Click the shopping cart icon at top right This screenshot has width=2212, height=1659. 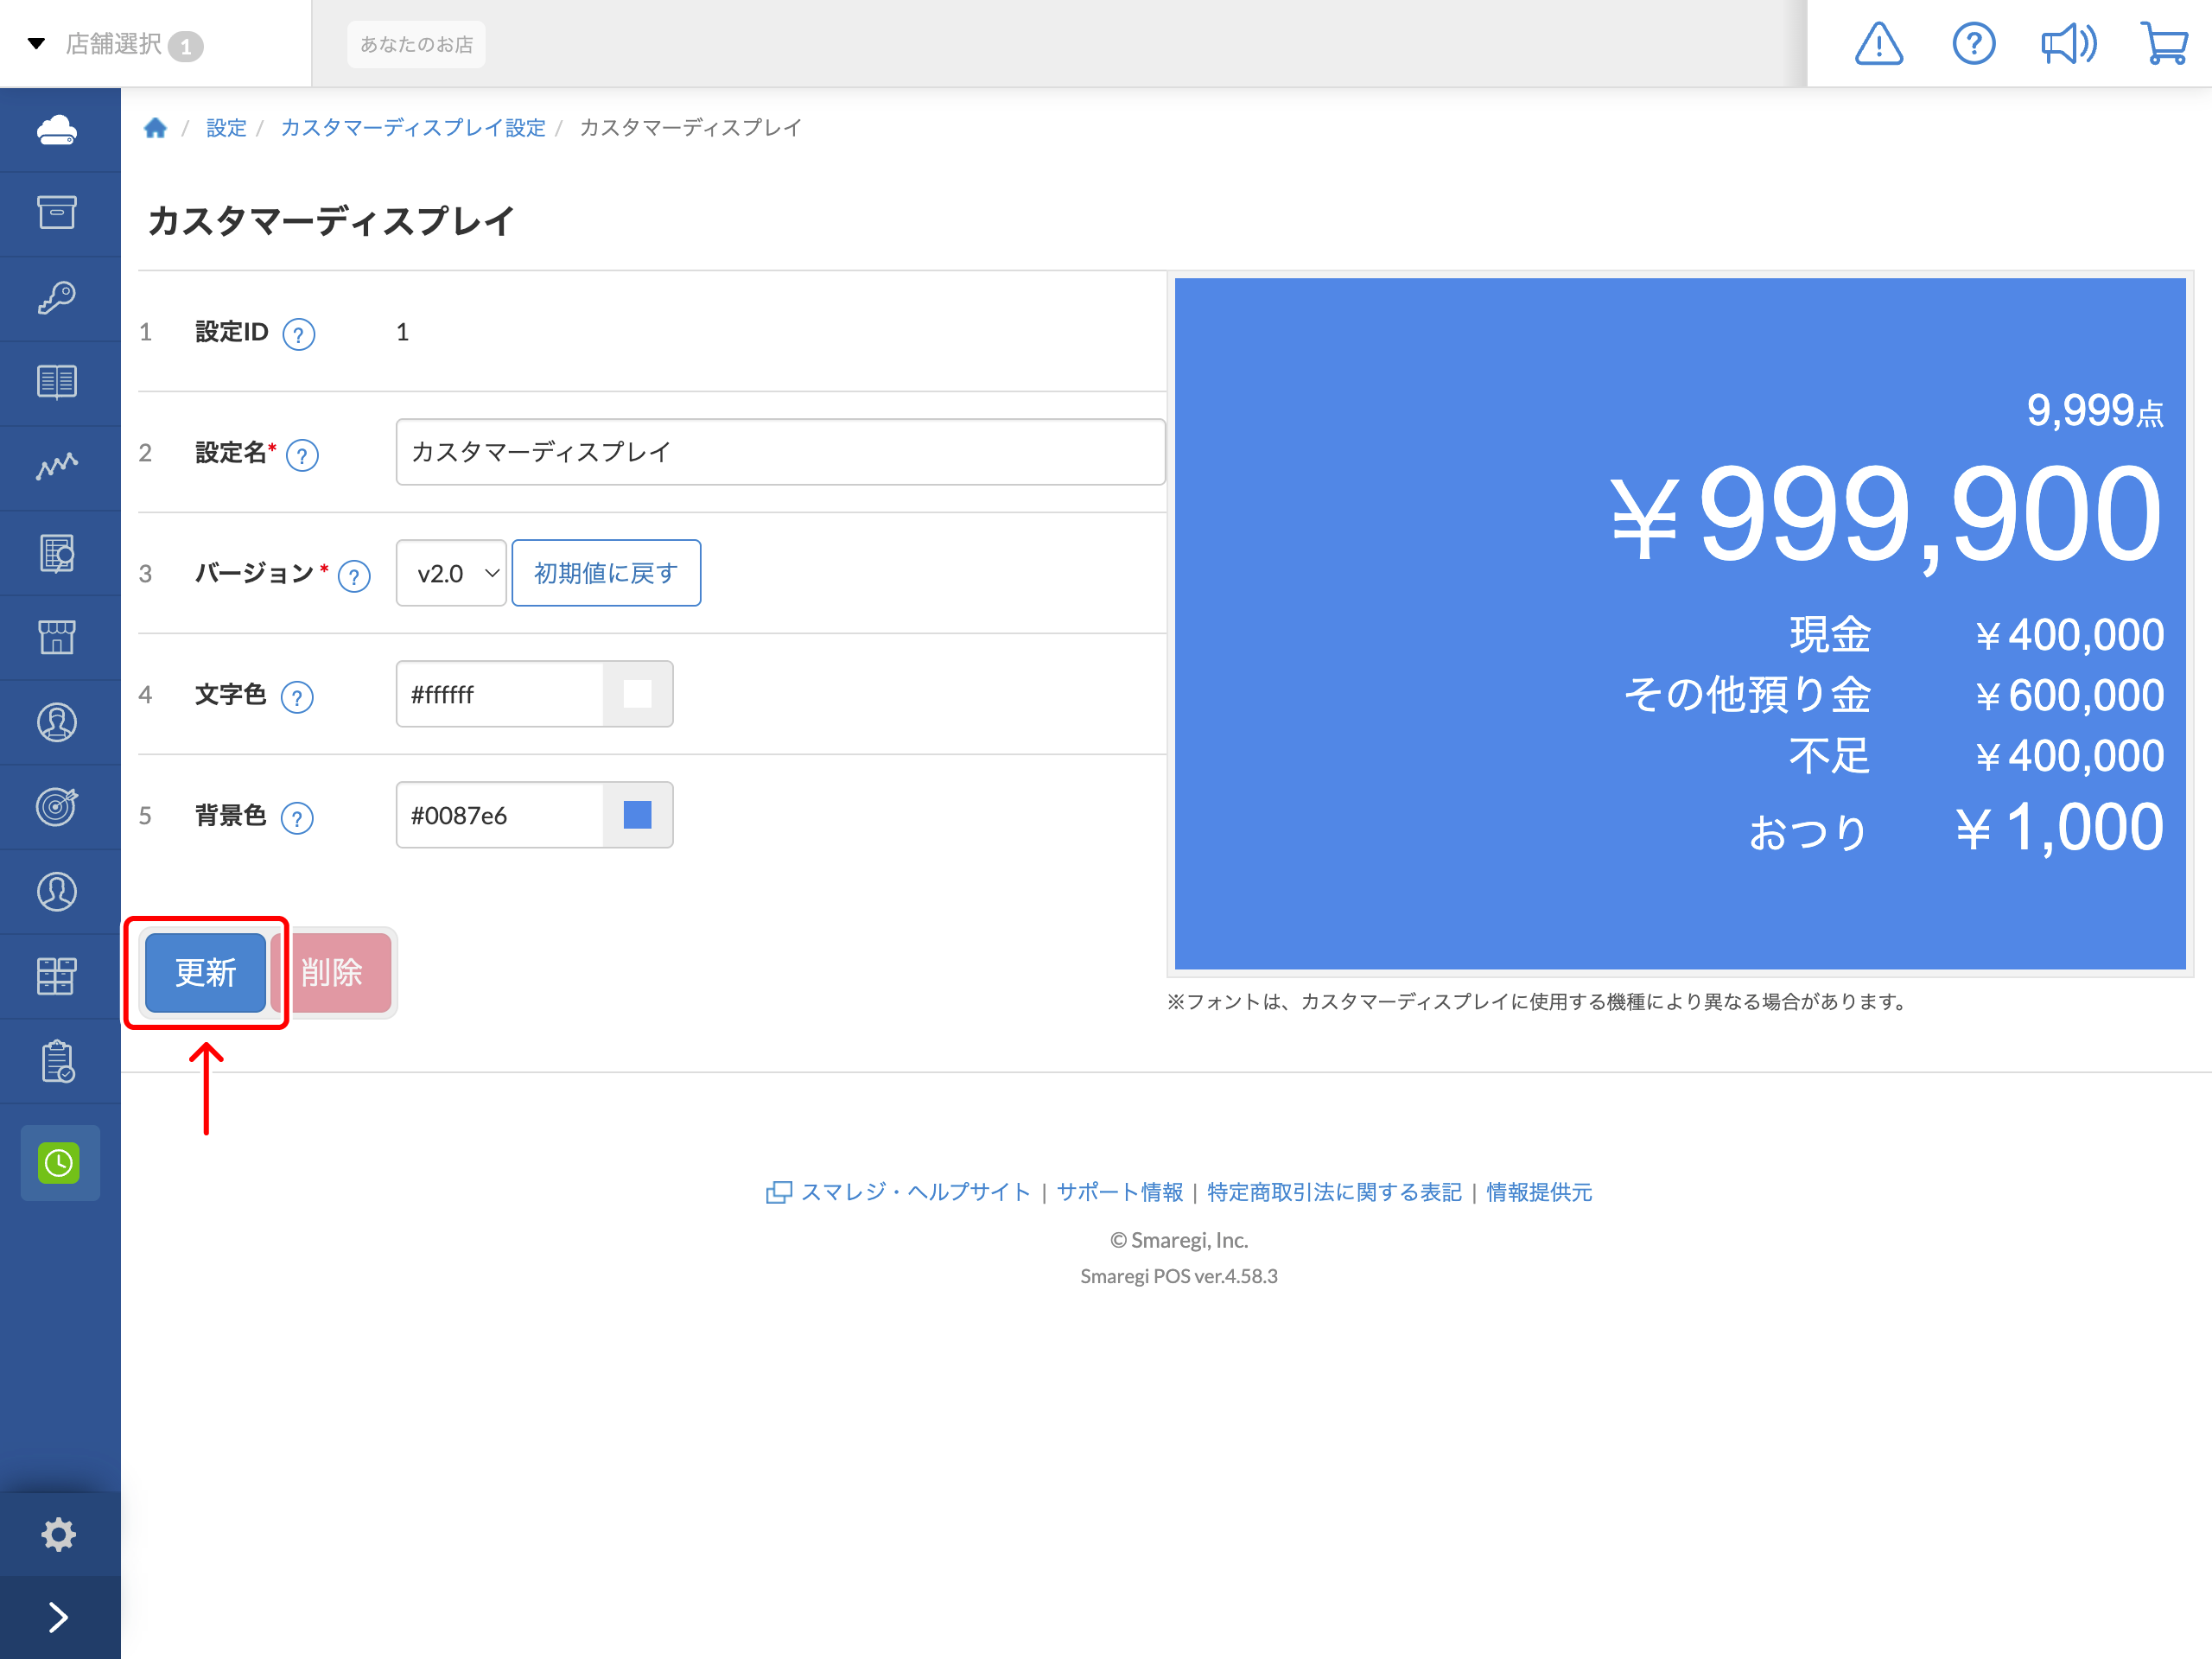pos(2164,43)
